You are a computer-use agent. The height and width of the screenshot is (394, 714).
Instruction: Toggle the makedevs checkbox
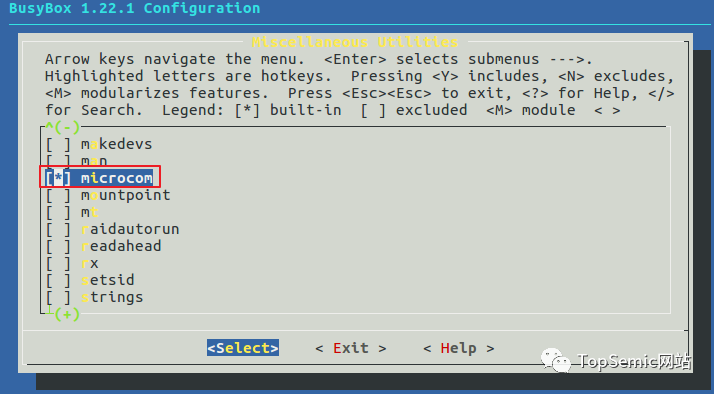(x=58, y=144)
